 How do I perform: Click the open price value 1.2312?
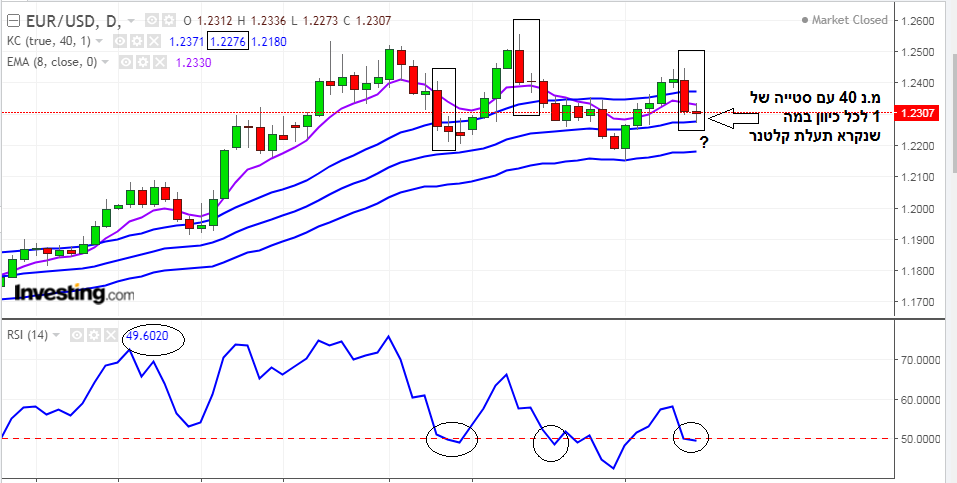[x=213, y=21]
